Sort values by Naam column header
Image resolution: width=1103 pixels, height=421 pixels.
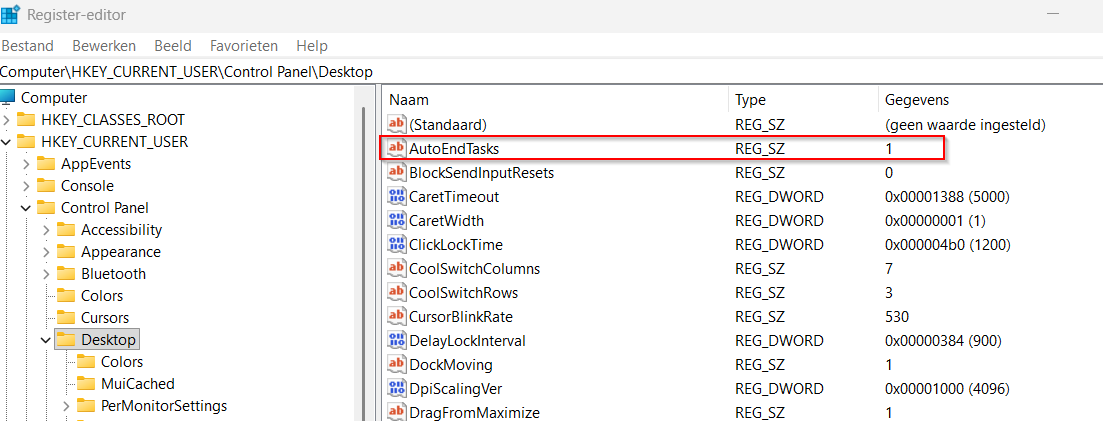pyautogui.click(x=408, y=100)
